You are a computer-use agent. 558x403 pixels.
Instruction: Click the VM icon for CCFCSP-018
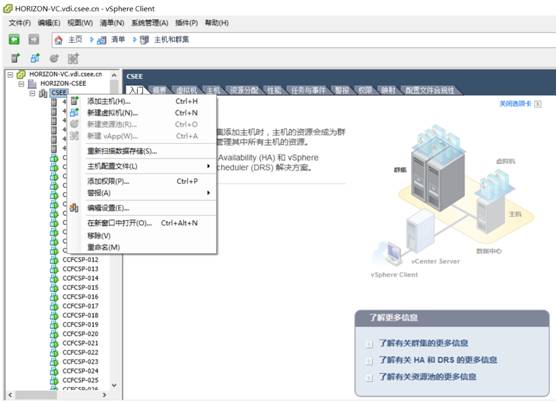point(54,315)
